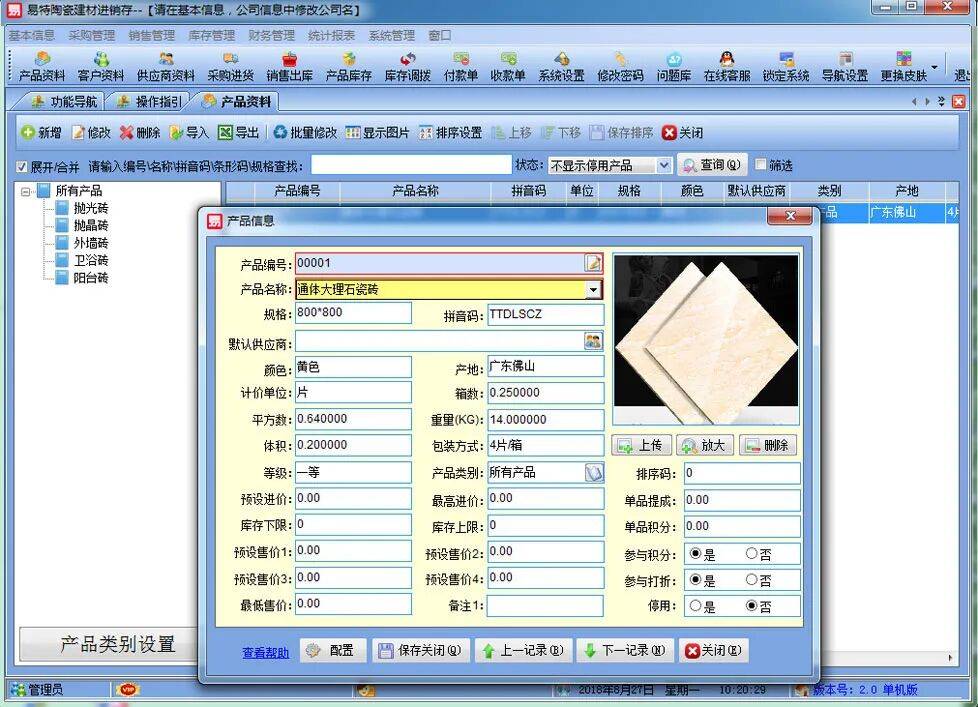Open the 统计报表 menu
The height and width of the screenshot is (707, 978).
point(331,34)
